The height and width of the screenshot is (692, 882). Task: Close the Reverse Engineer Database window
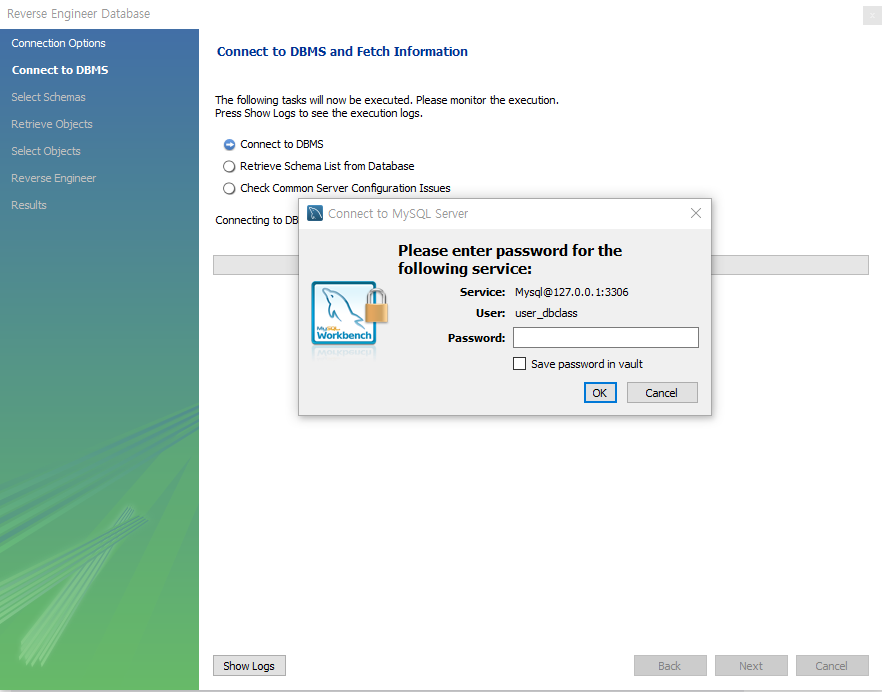(872, 15)
